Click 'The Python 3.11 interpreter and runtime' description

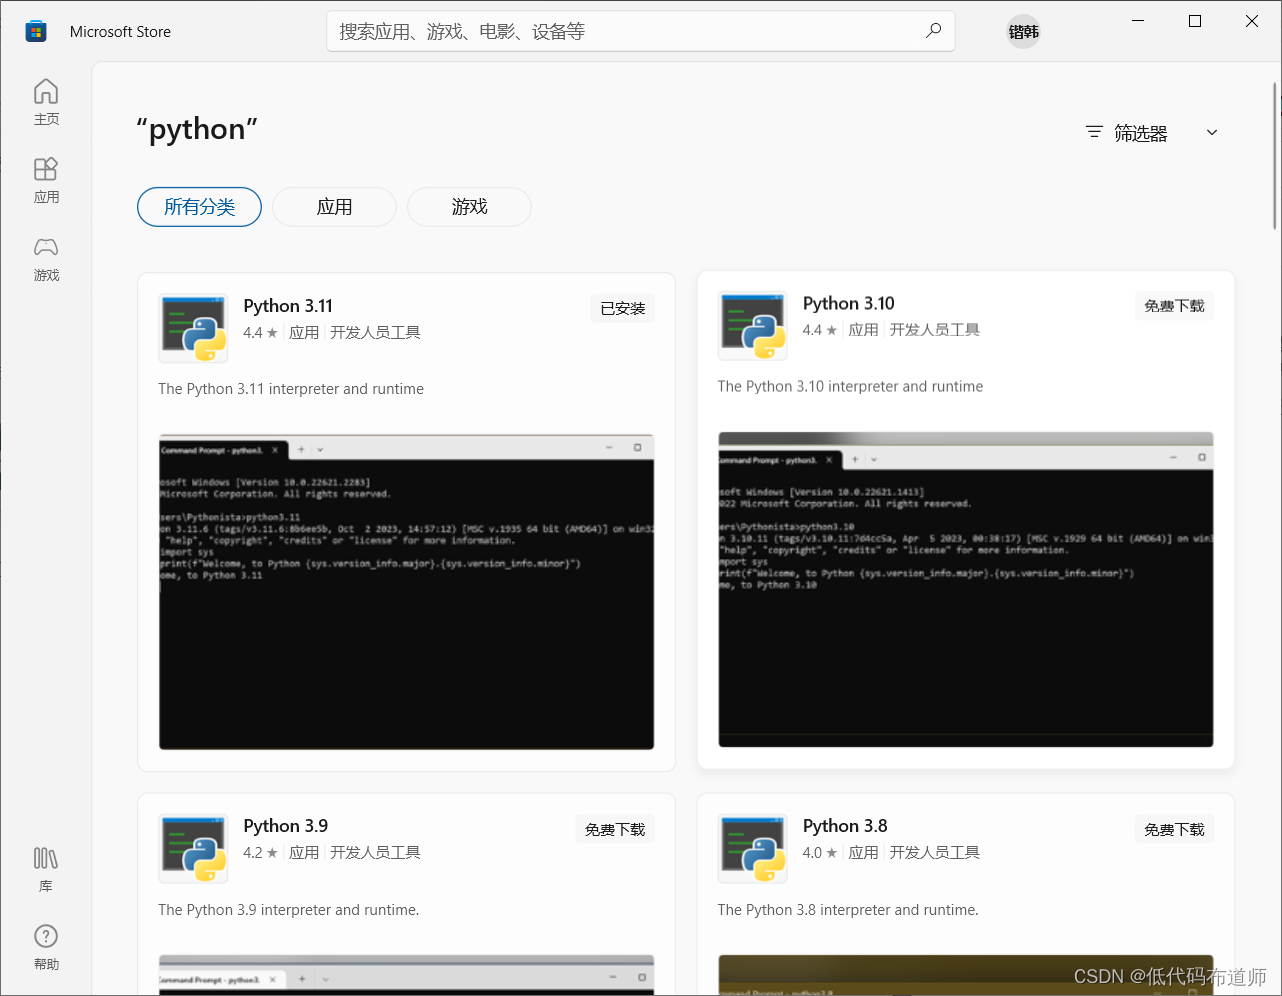click(x=291, y=389)
